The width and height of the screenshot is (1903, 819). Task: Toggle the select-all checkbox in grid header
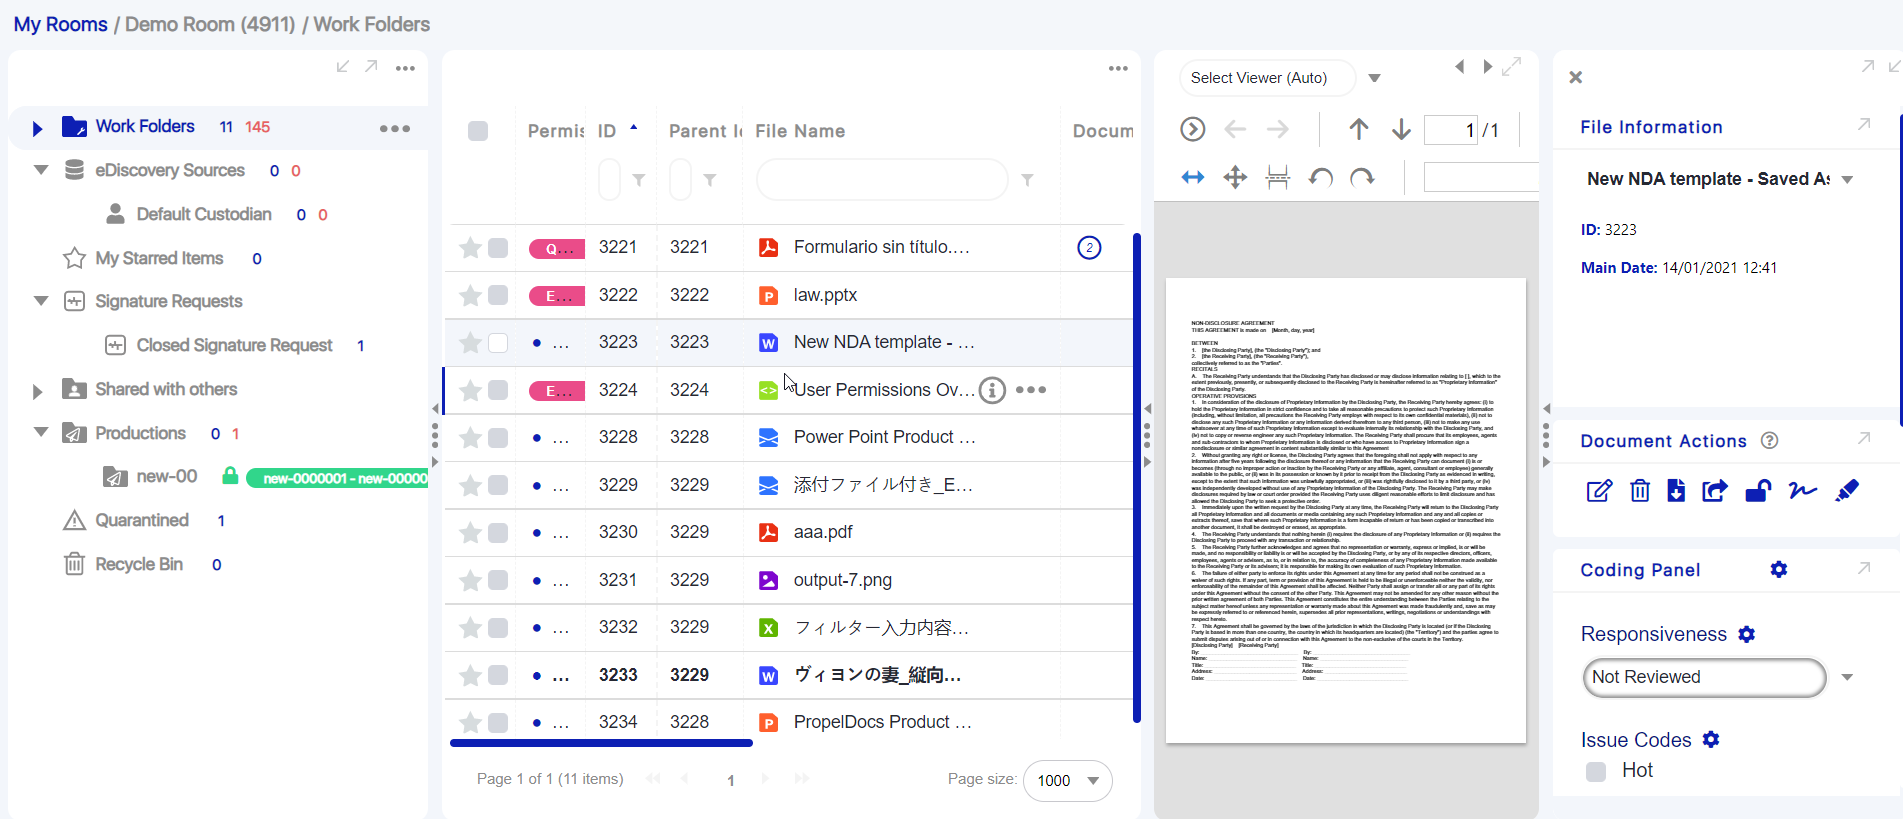point(478,131)
